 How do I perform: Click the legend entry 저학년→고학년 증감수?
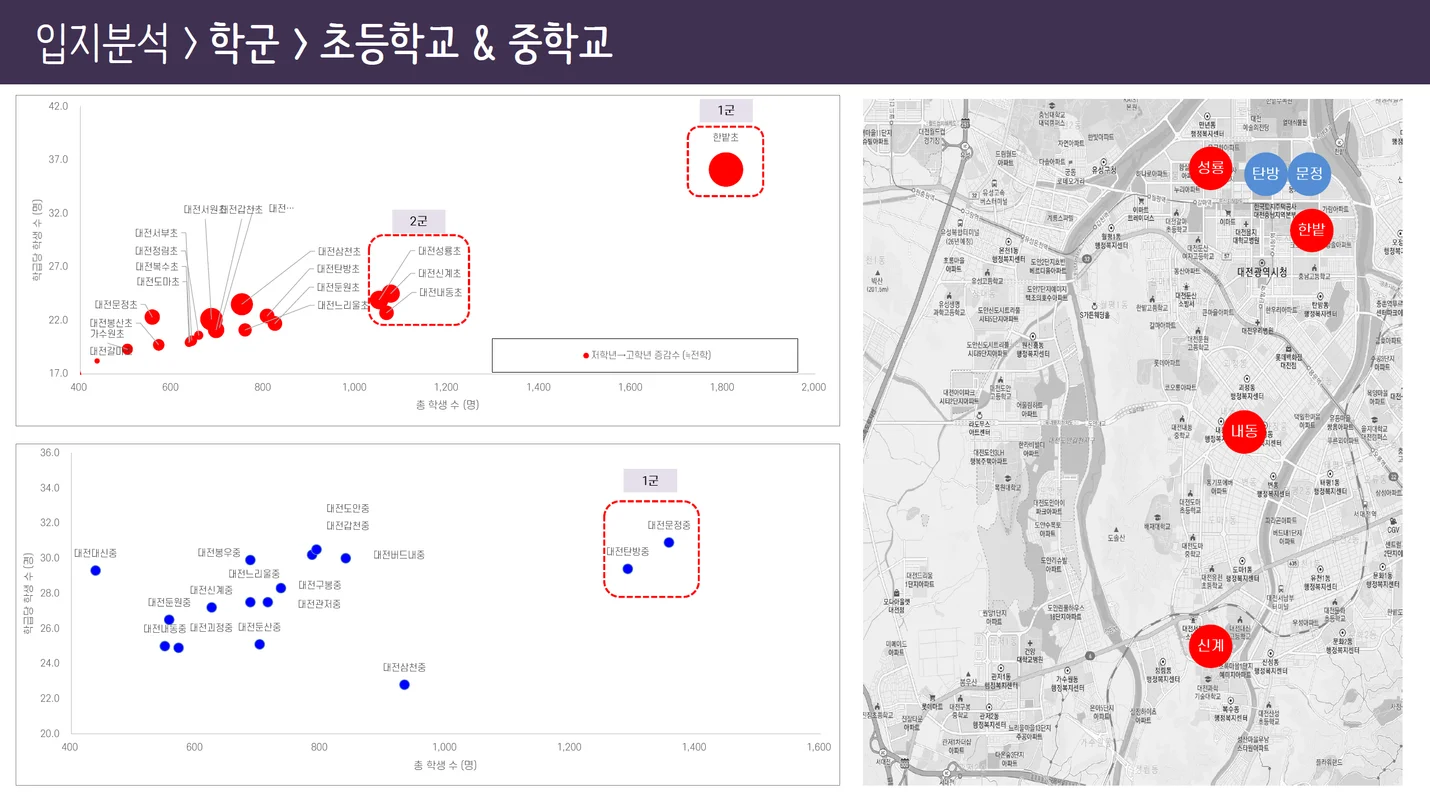tap(646, 355)
